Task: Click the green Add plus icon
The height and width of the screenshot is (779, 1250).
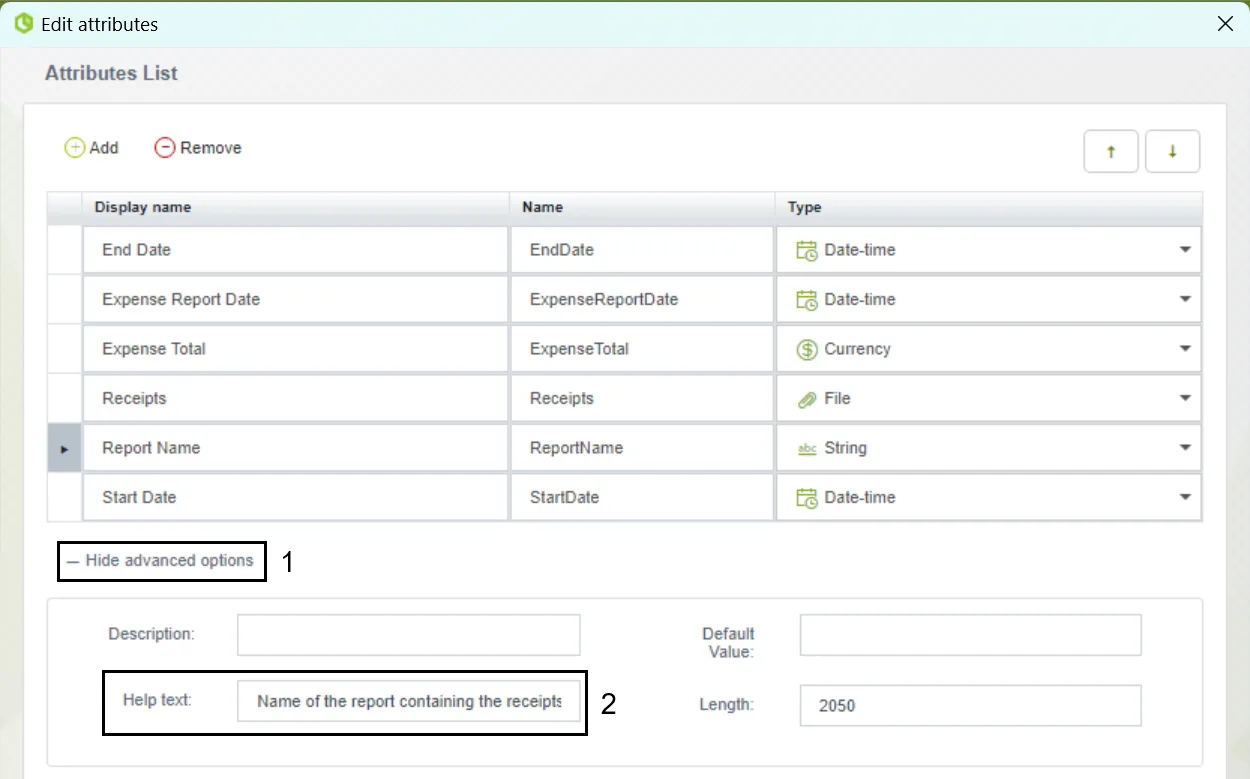Action: [x=75, y=148]
